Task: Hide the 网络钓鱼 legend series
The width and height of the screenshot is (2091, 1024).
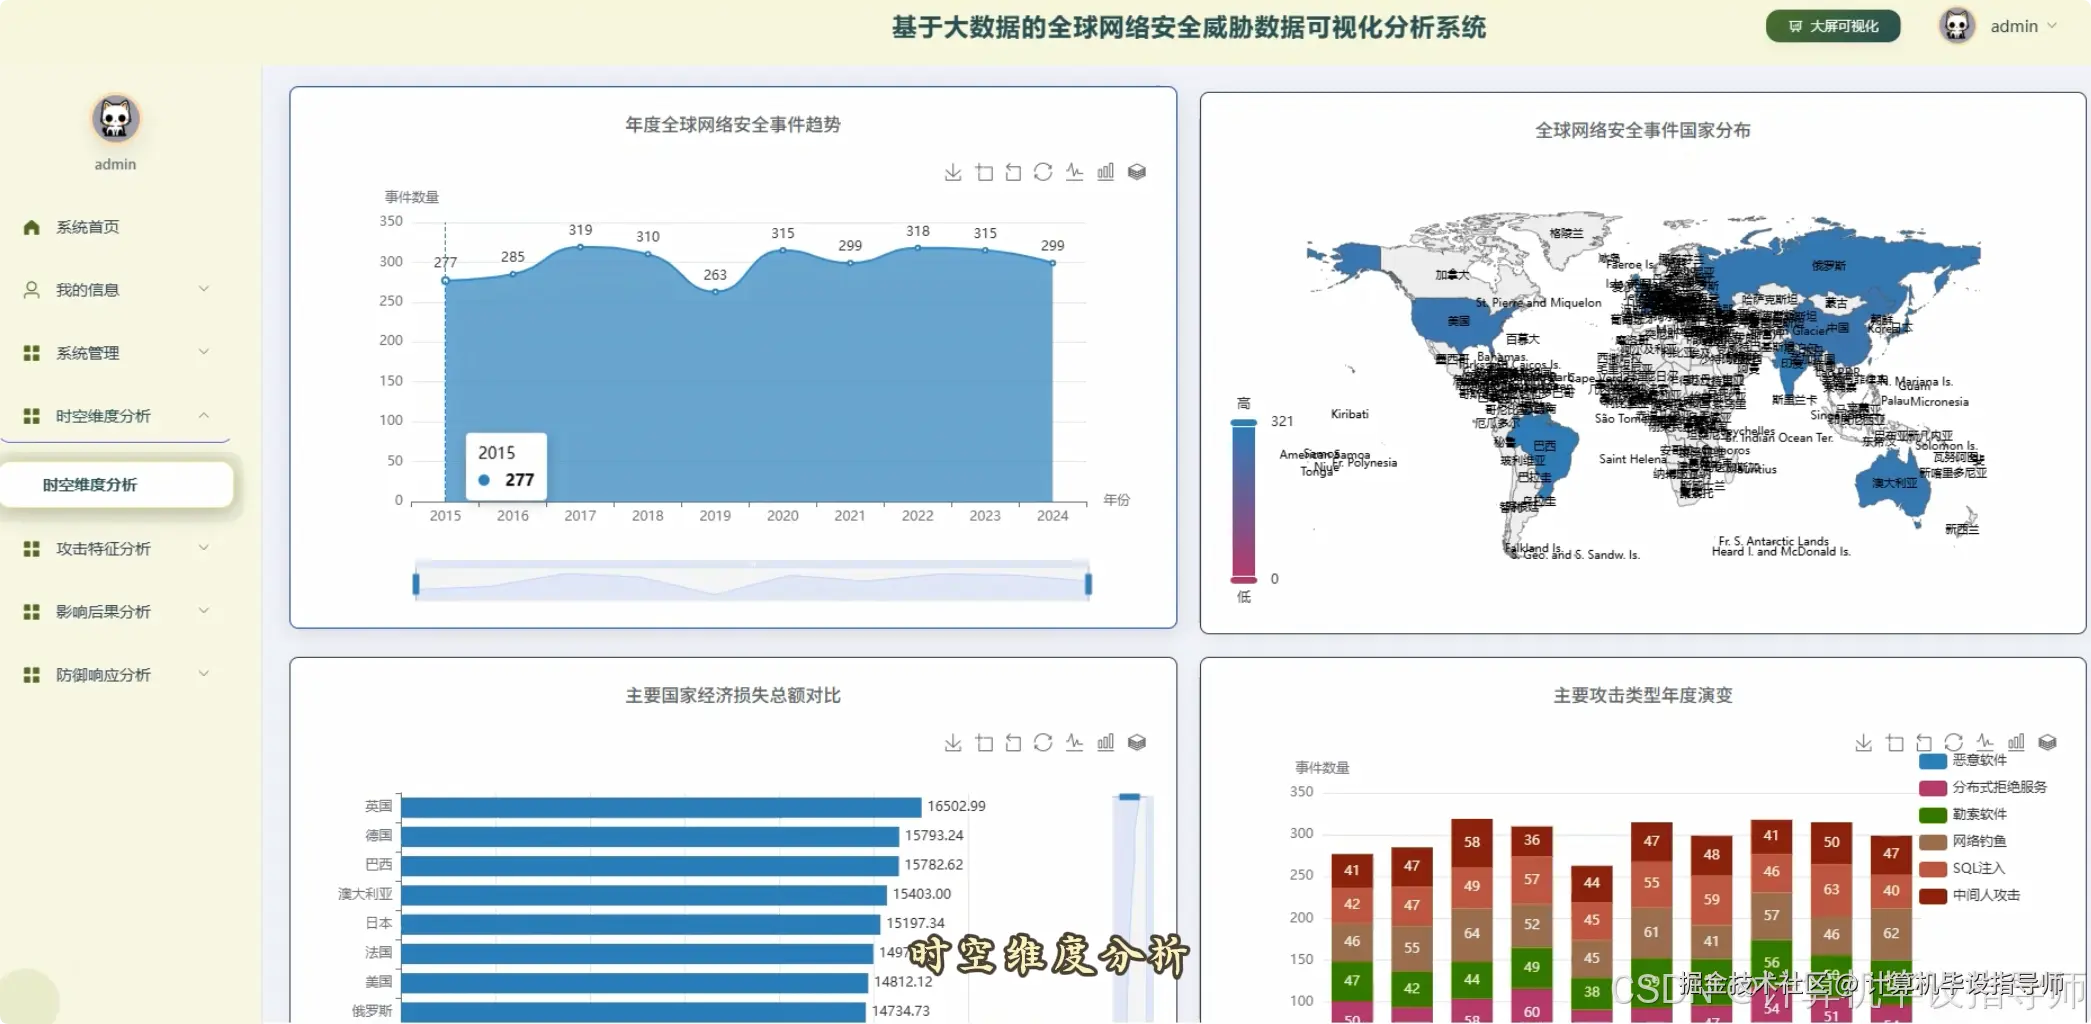Action: click(x=1963, y=841)
